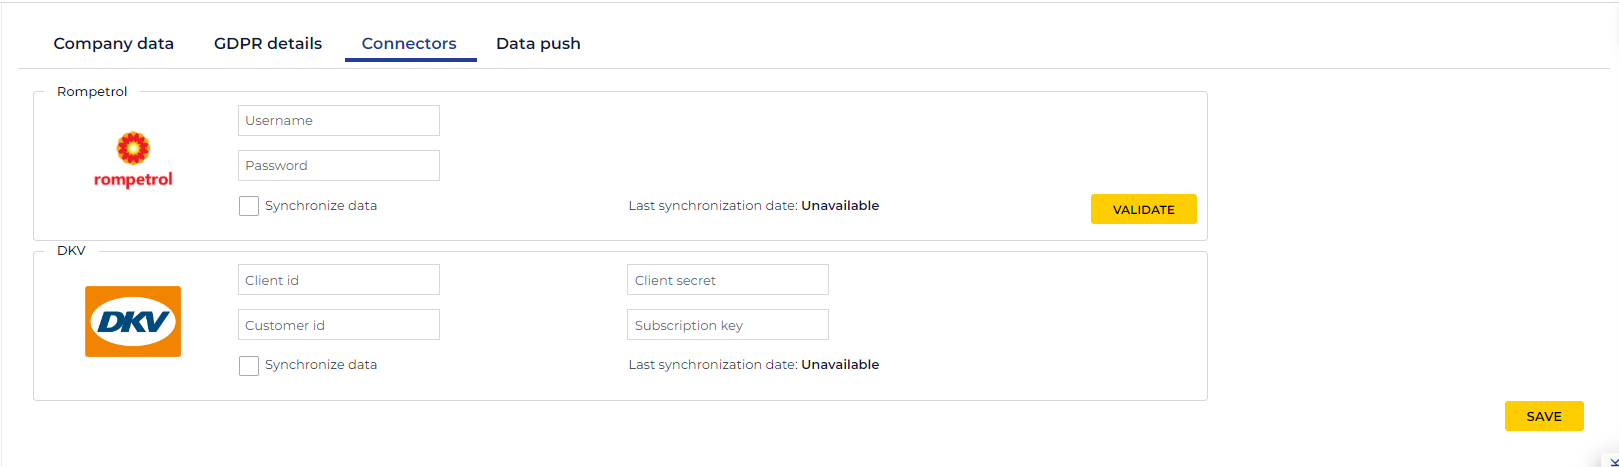Focus the Client secret input
Screen dimensions: 1619x467
tap(727, 280)
